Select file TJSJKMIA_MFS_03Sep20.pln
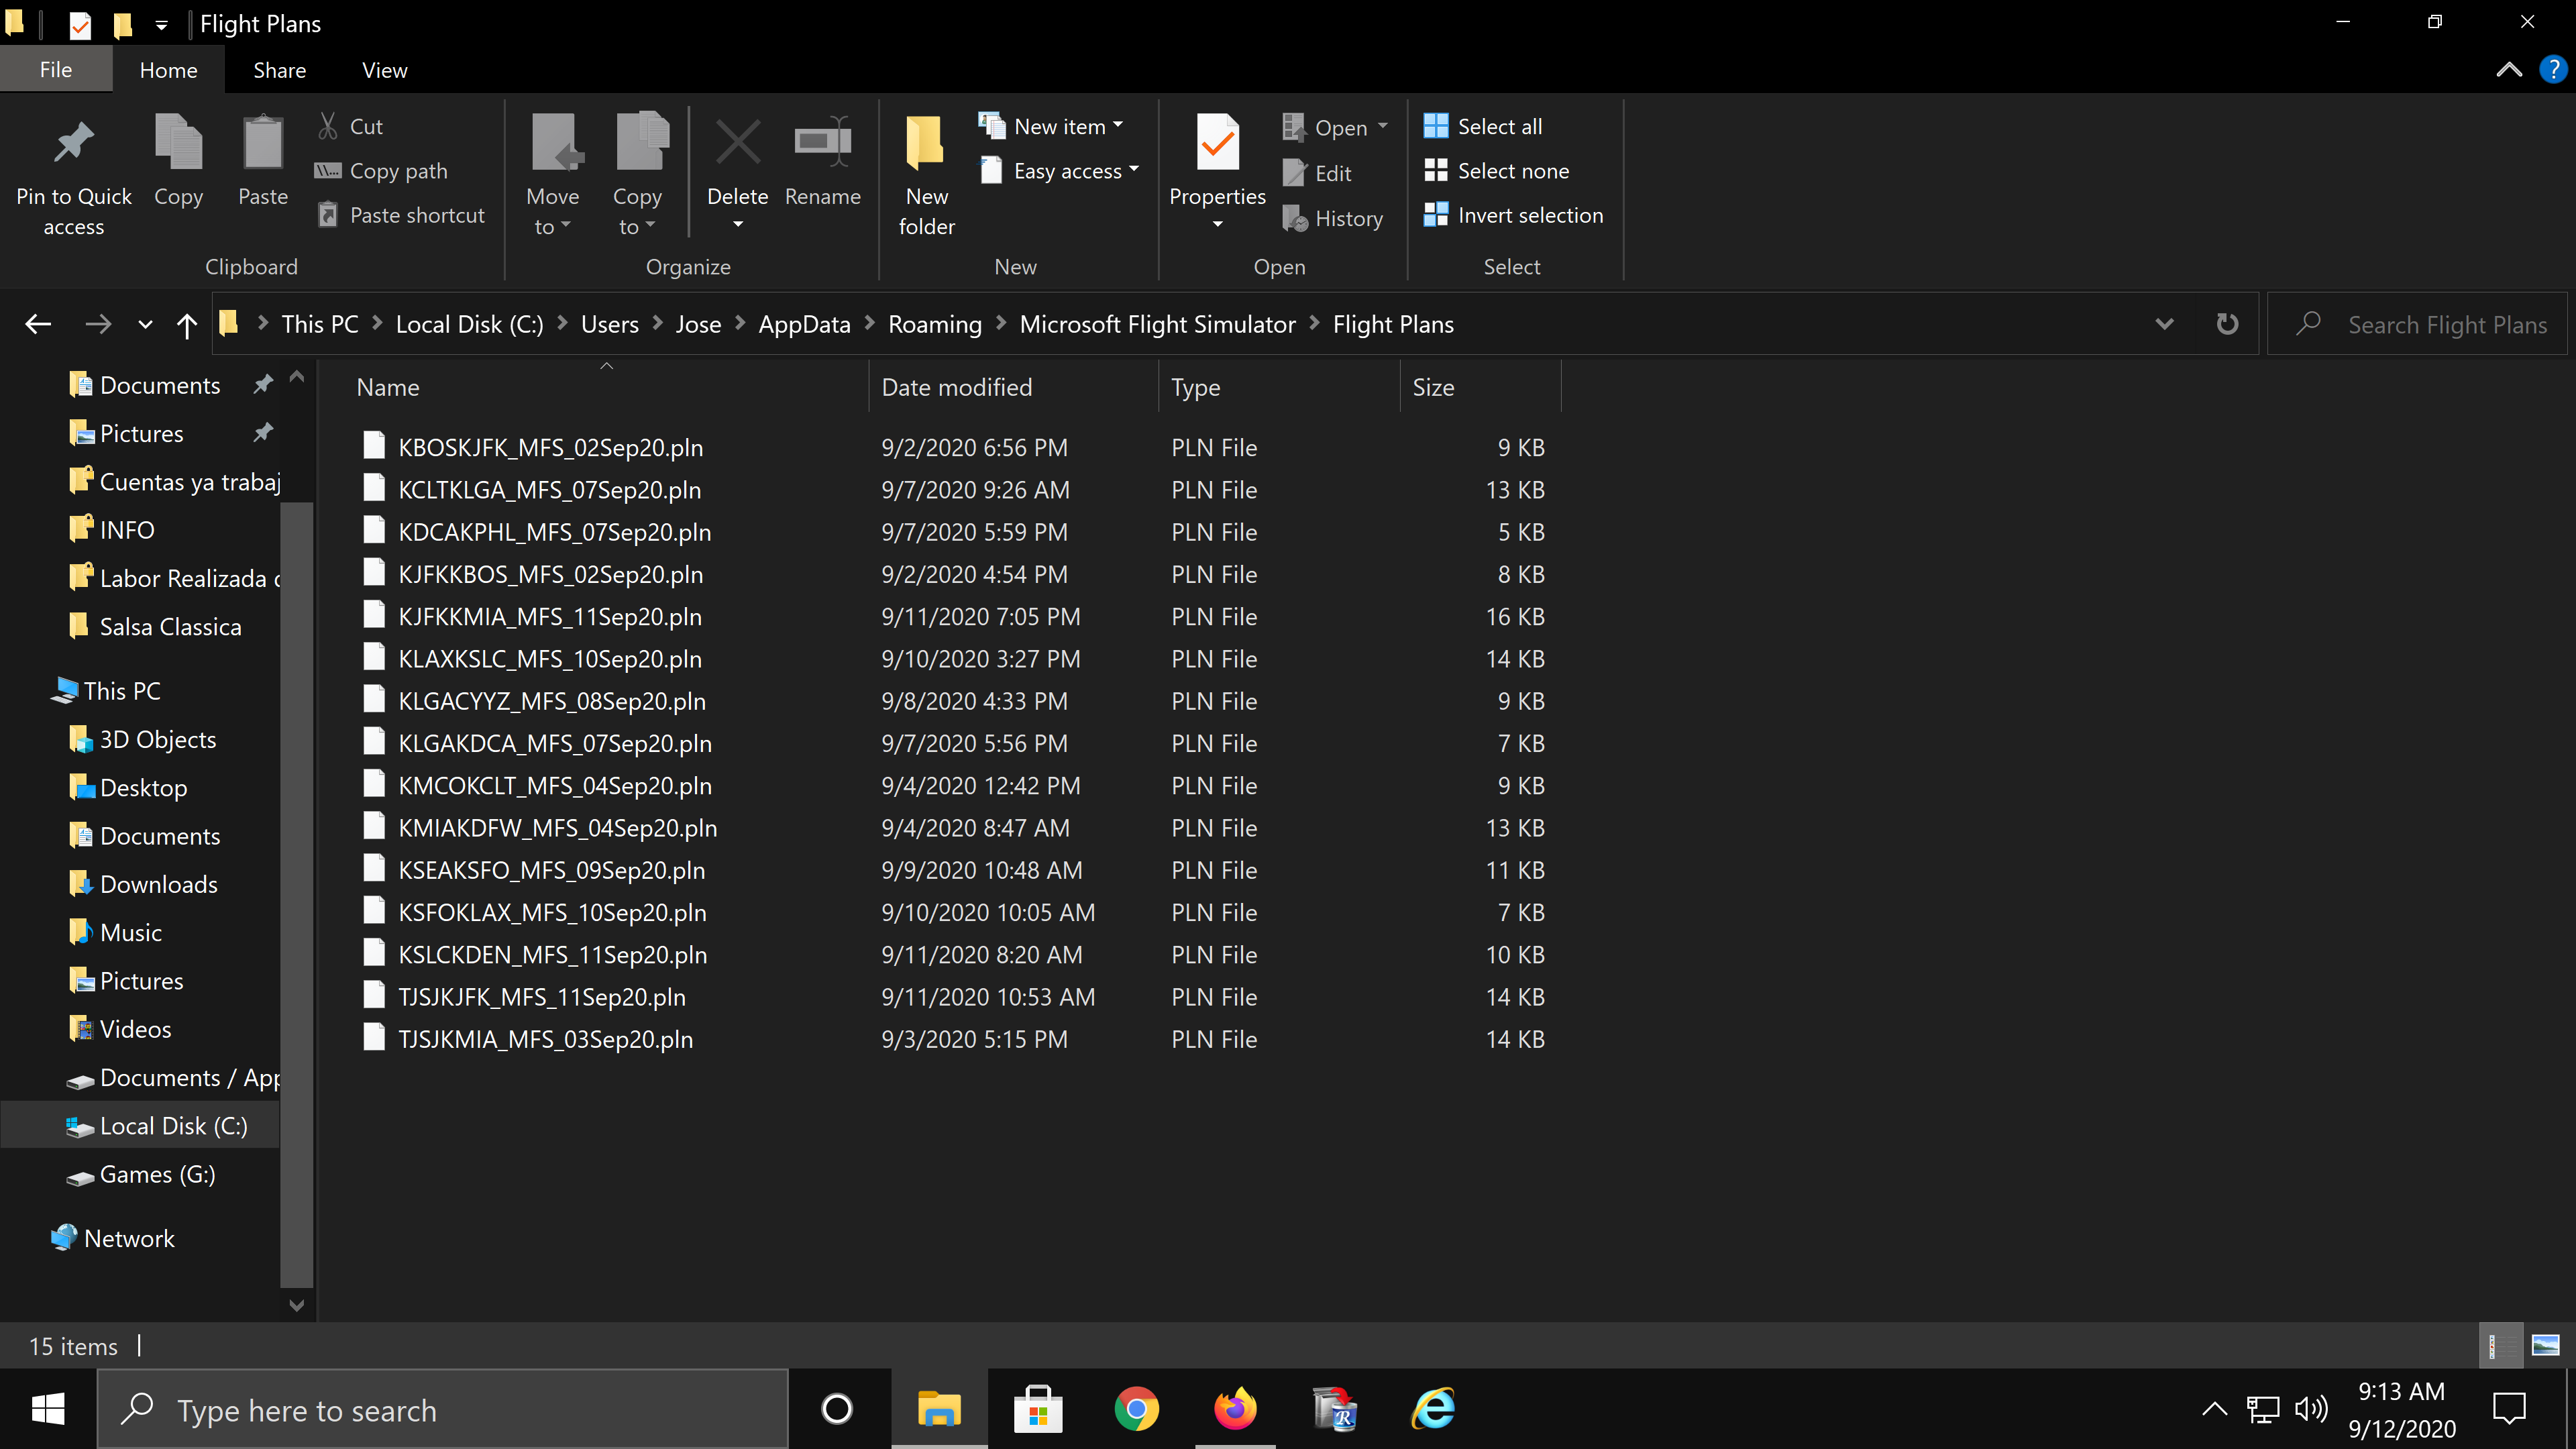This screenshot has width=2576, height=1449. (x=545, y=1039)
